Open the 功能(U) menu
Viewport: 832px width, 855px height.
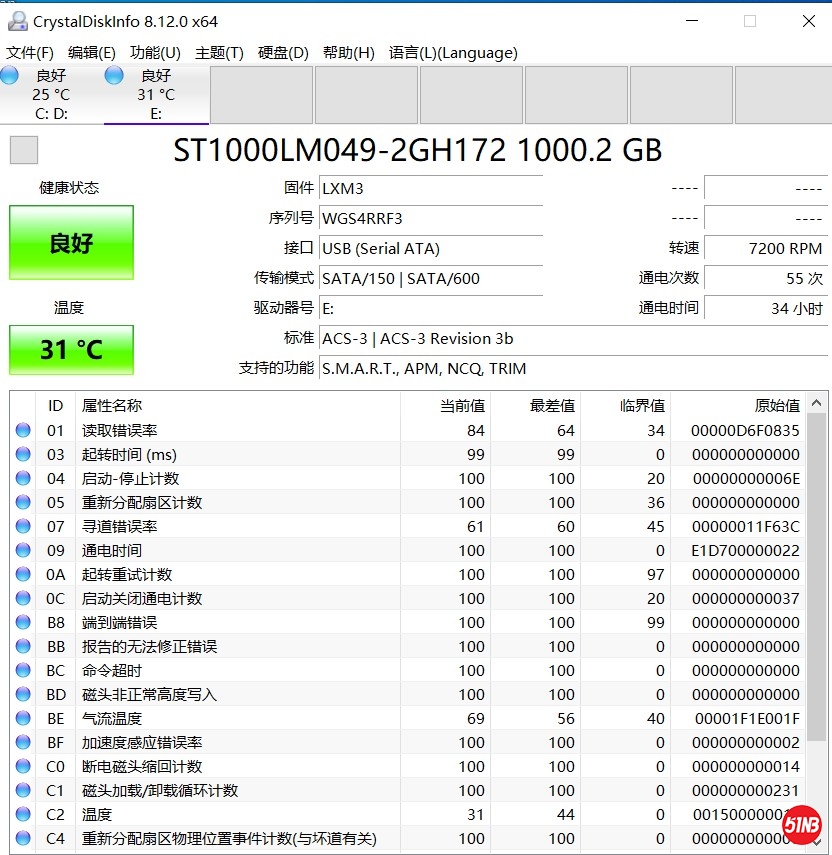(x=155, y=53)
